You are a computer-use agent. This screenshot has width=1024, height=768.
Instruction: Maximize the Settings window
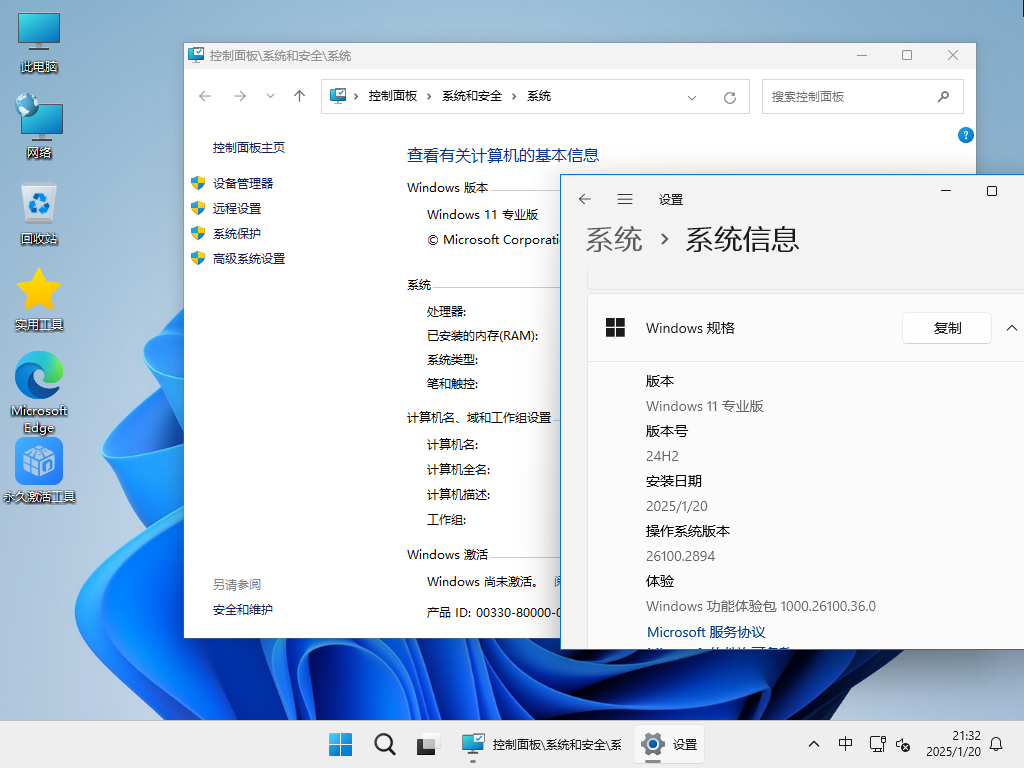coord(991,191)
